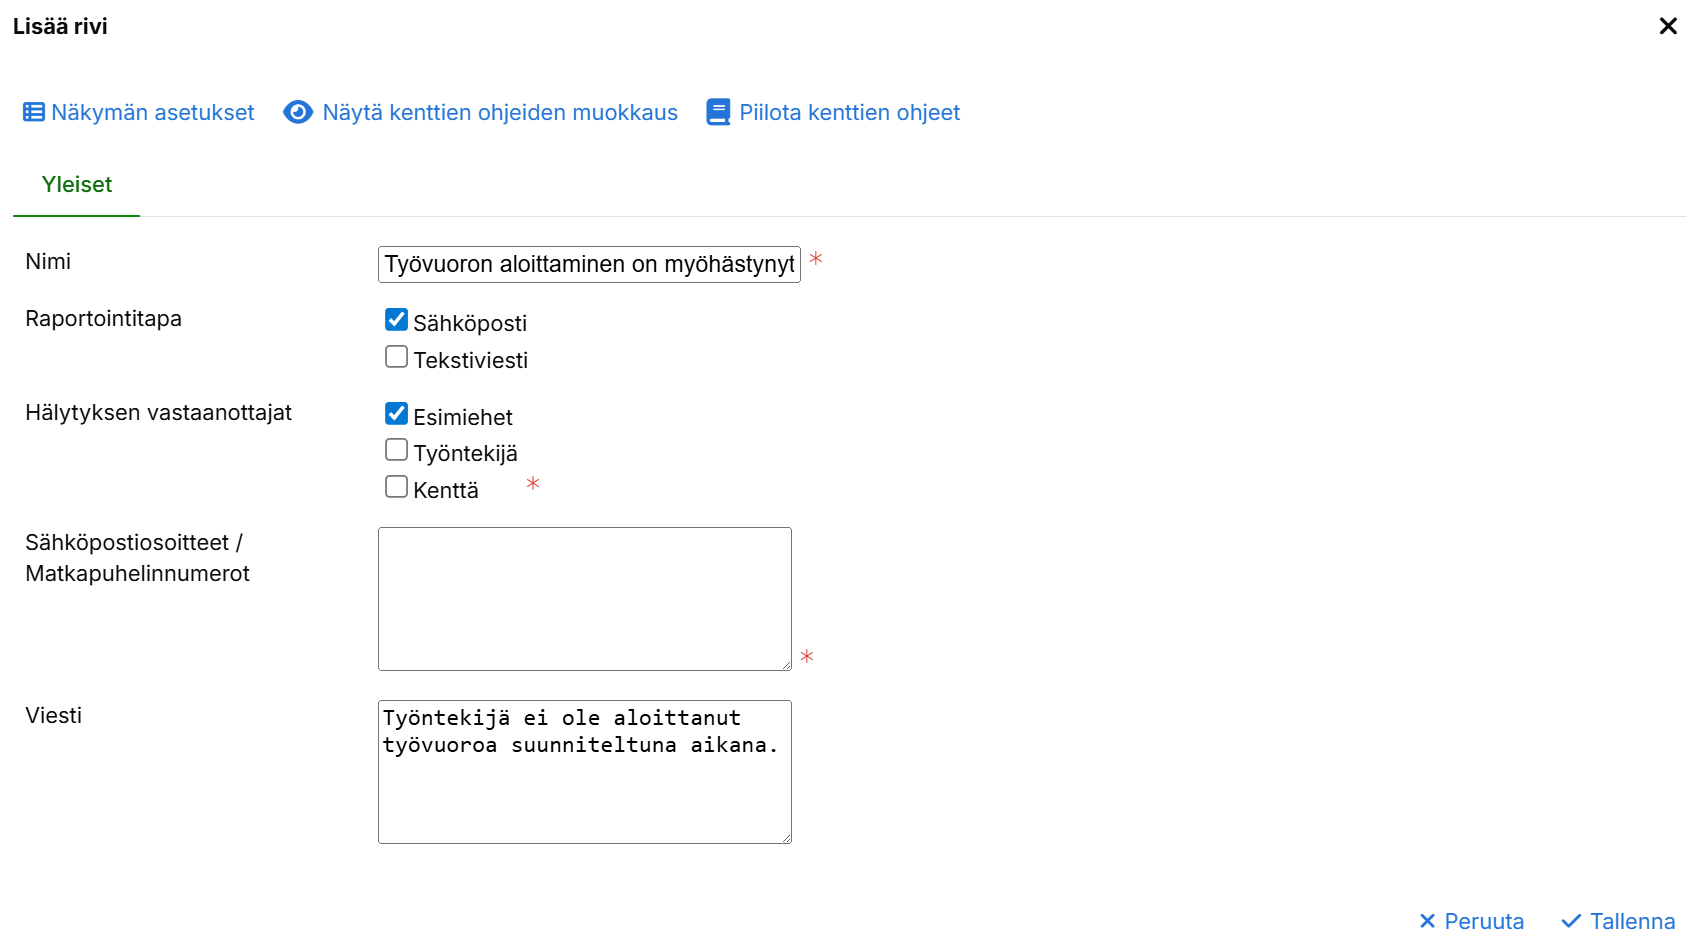
Task: Click the Näkymän asetukset list icon
Action: point(34,112)
